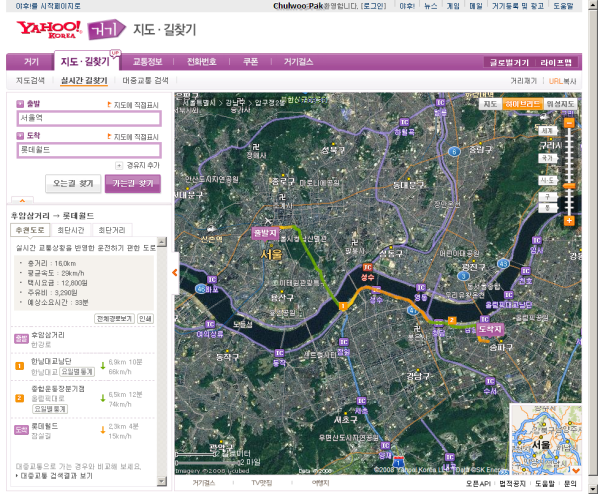
Task: Click waypoint 2 marker on the map route
Action: pyautogui.click(x=452, y=320)
